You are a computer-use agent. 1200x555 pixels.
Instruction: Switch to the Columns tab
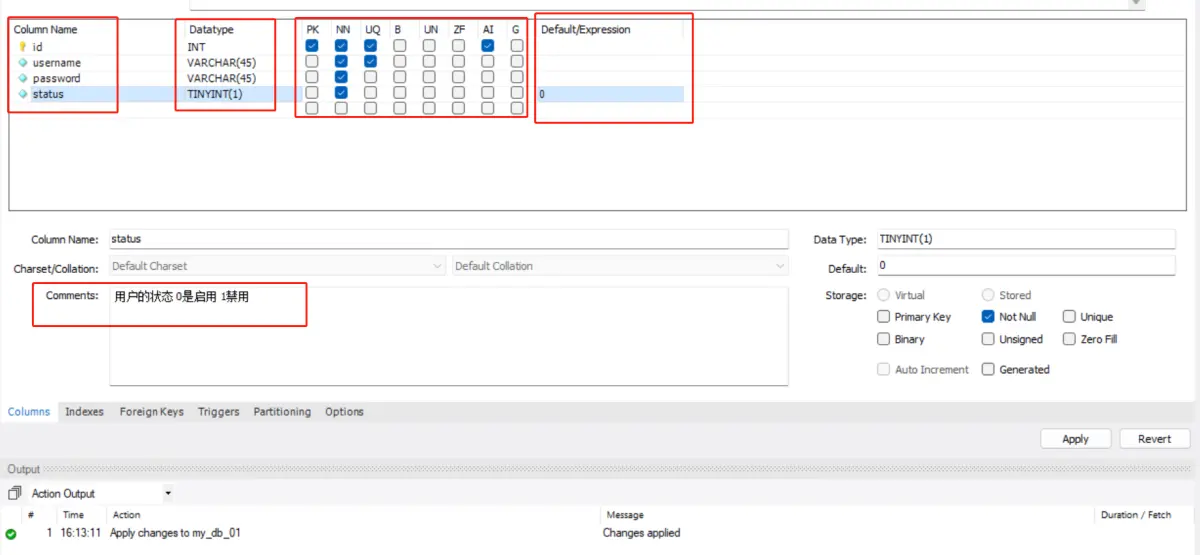(29, 412)
